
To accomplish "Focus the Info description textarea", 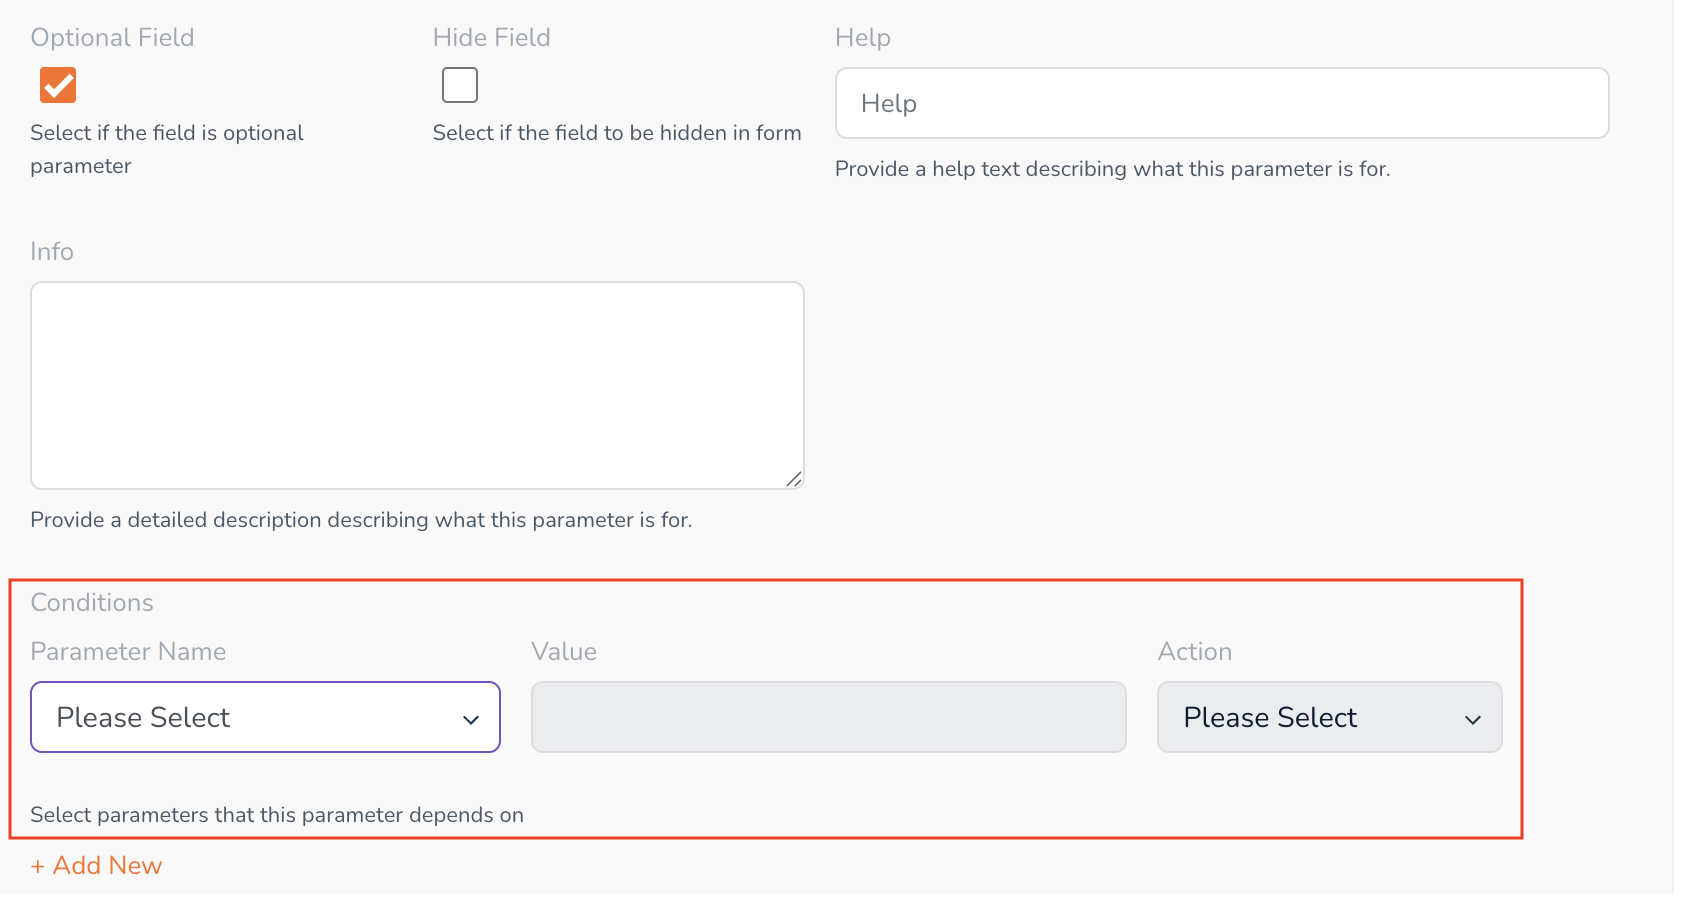I will (x=417, y=385).
